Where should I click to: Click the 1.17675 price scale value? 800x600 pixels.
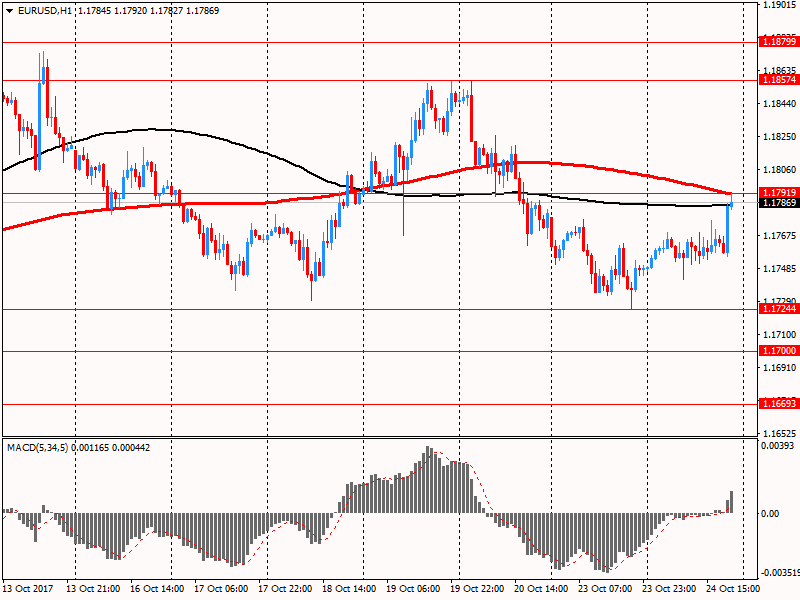[x=780, y=236]
